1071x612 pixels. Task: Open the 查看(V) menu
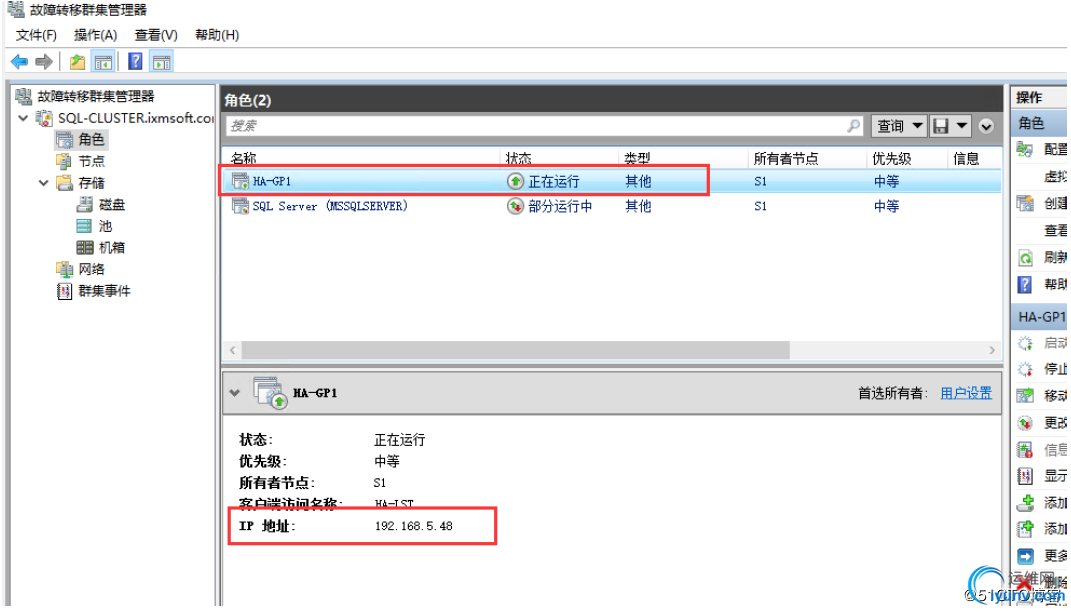156,35
